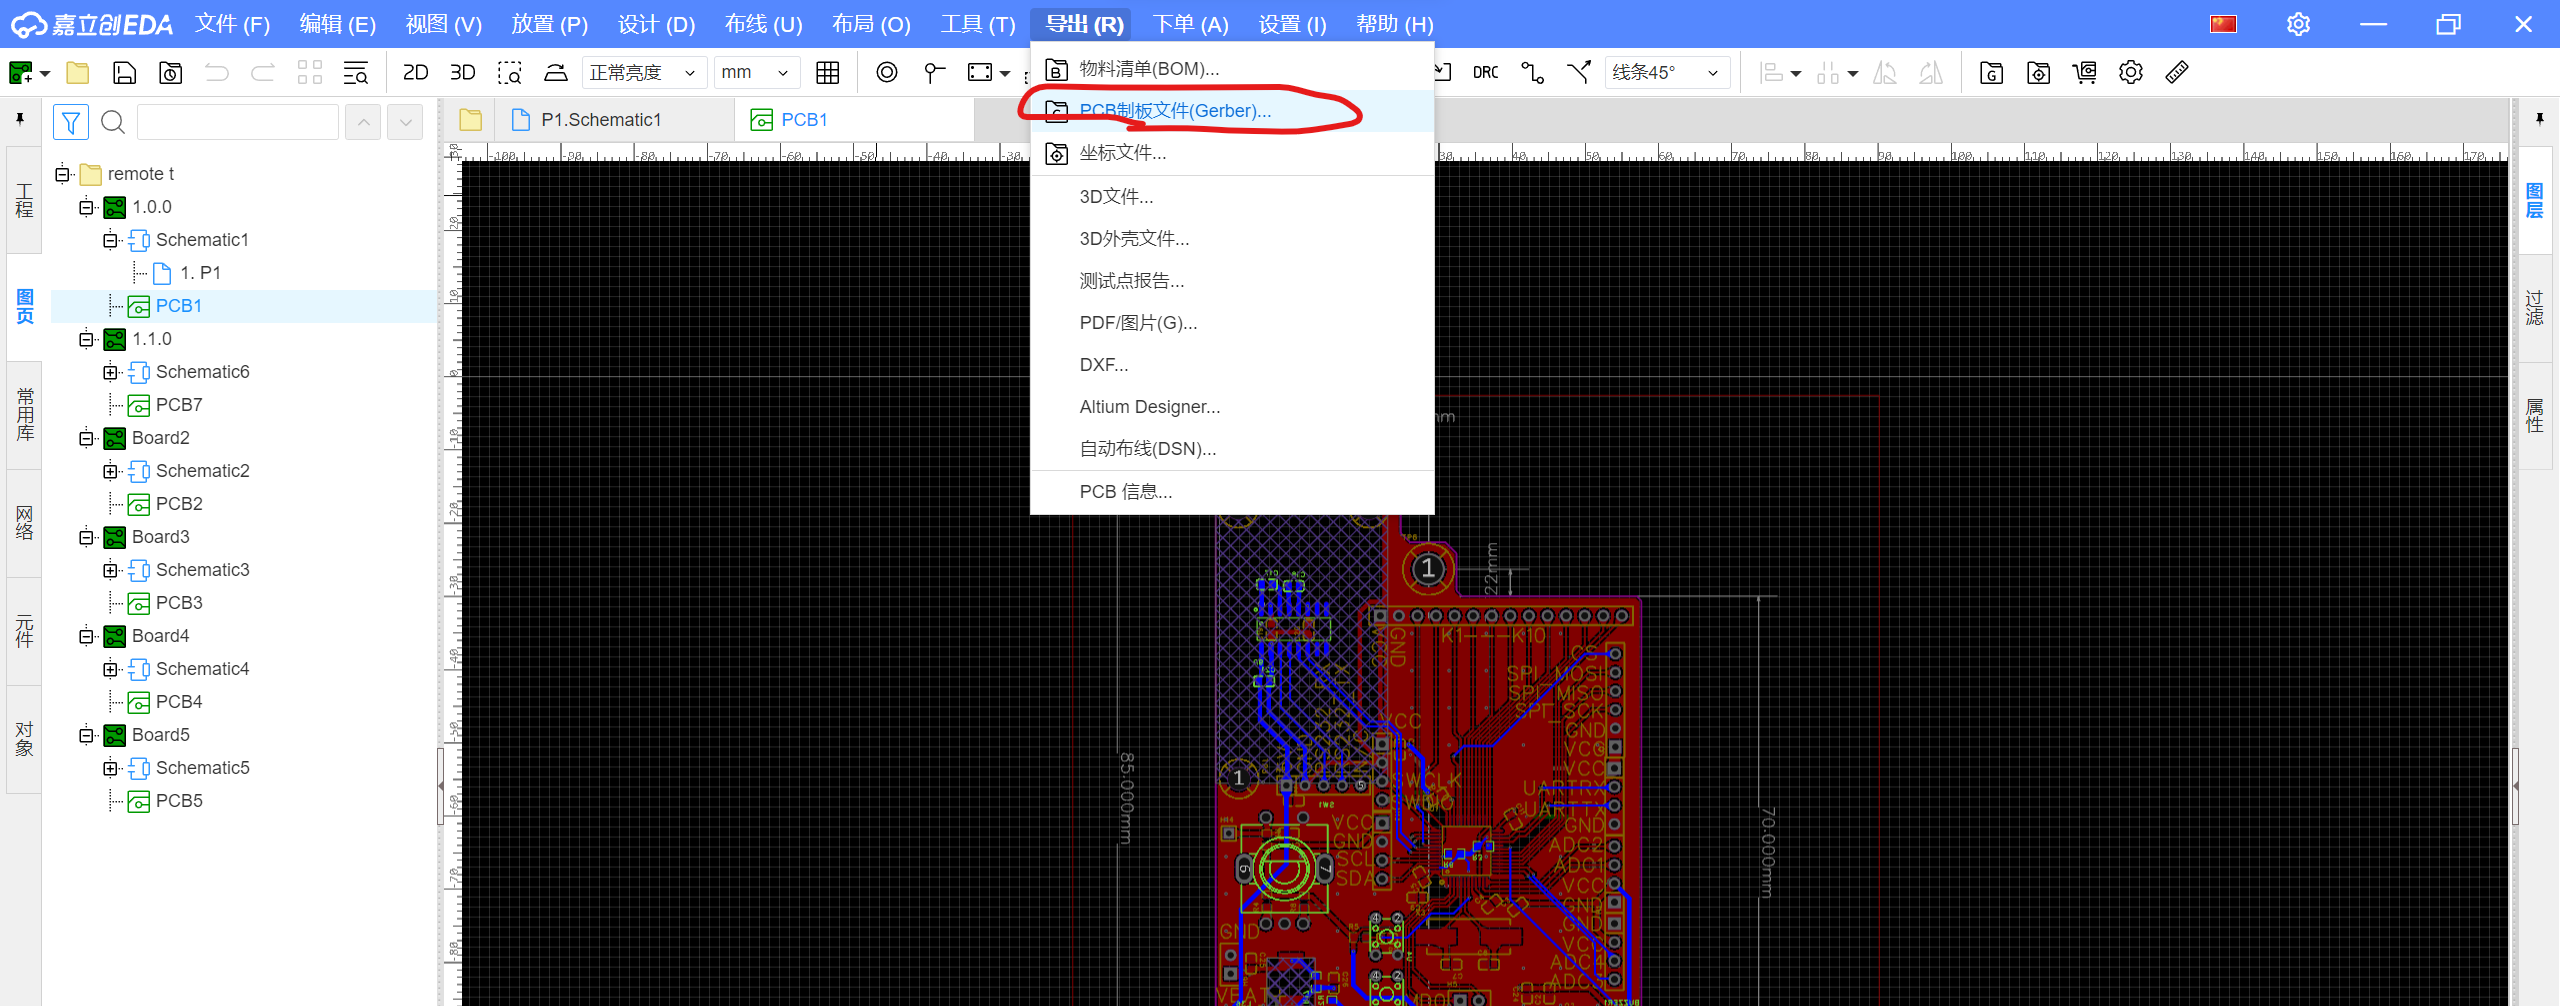Open the 文件 (F) menu
Screen dimensions: 2560x1006
point(233,24)
